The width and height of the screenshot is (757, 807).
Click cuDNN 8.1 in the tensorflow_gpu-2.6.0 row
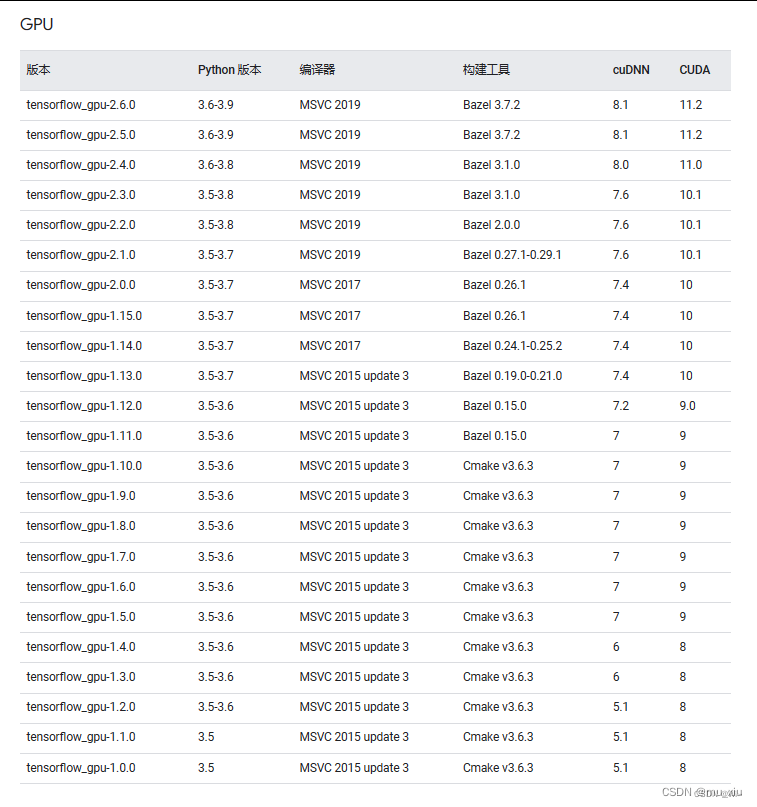(x=621, y=105)
